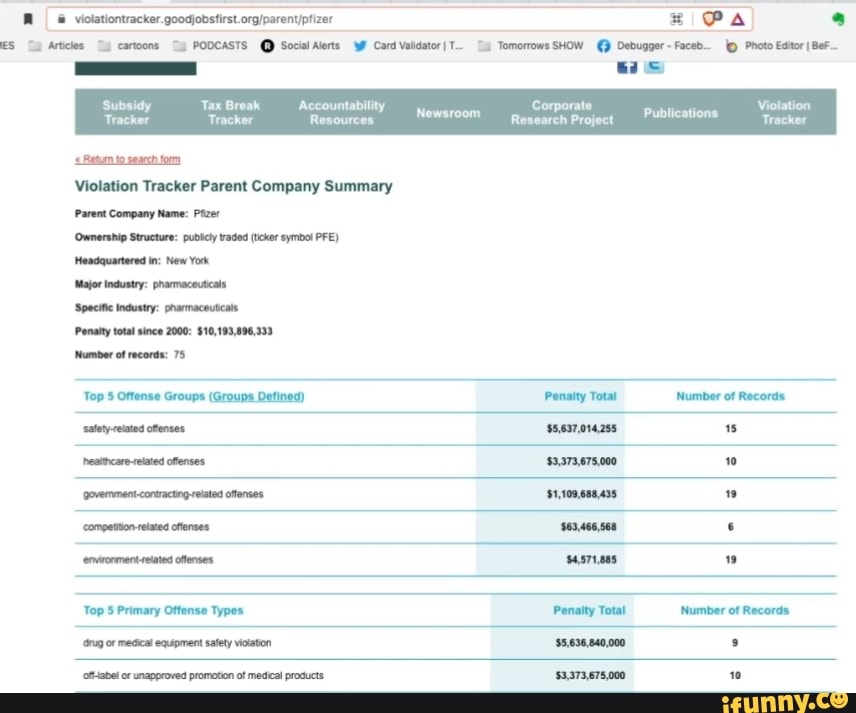Open the Brave Shields lion icon
Viewport: 856px width, 713px height.
tap(711, 18)
